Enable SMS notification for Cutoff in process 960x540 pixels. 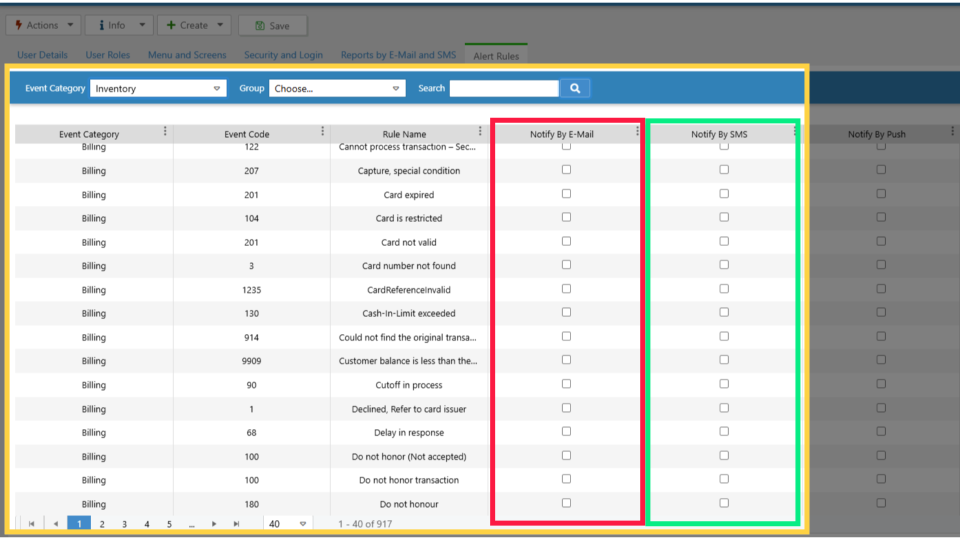(x=724, y=384)
